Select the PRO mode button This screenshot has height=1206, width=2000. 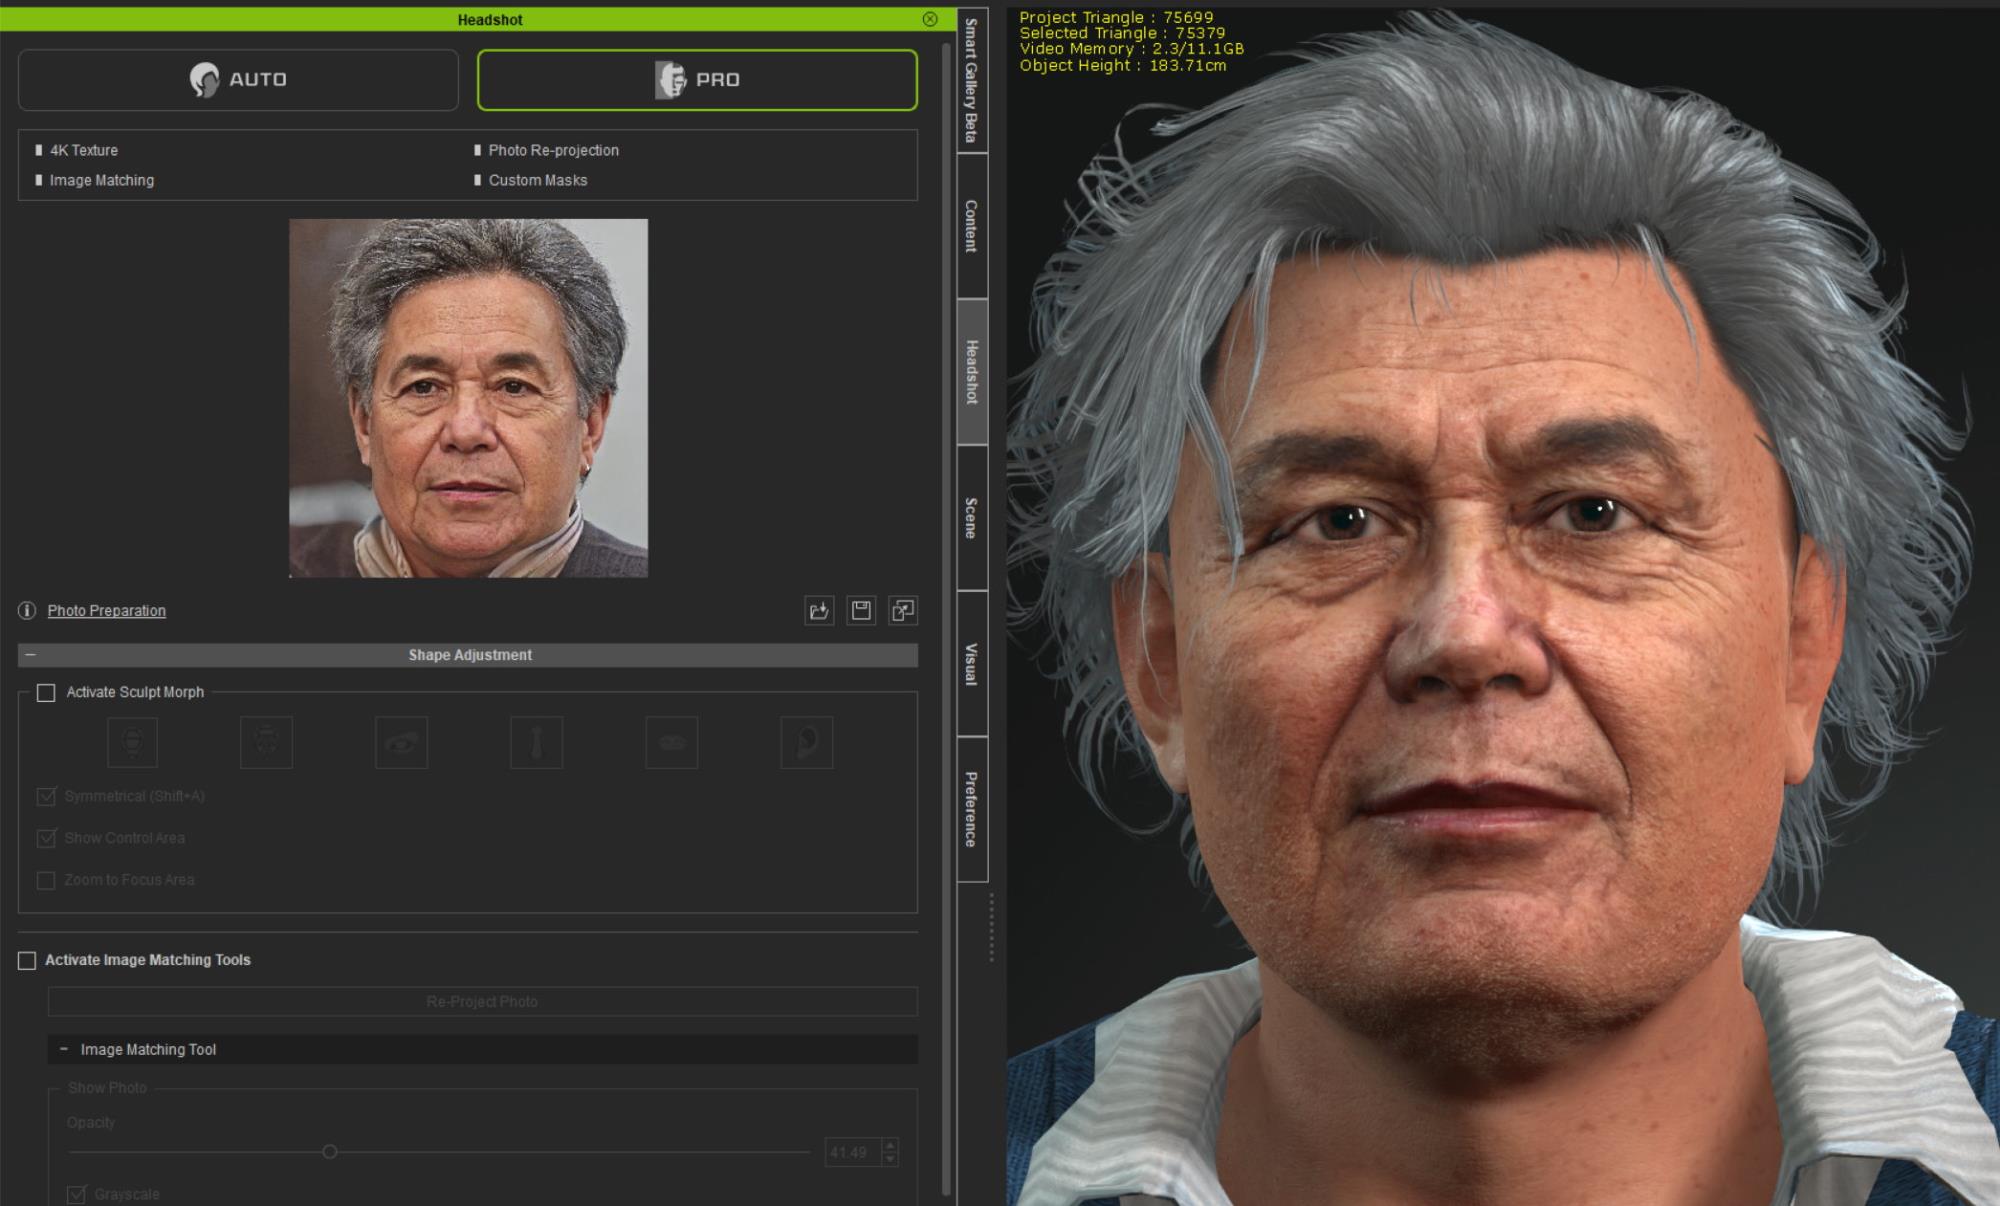click(697, 80)
